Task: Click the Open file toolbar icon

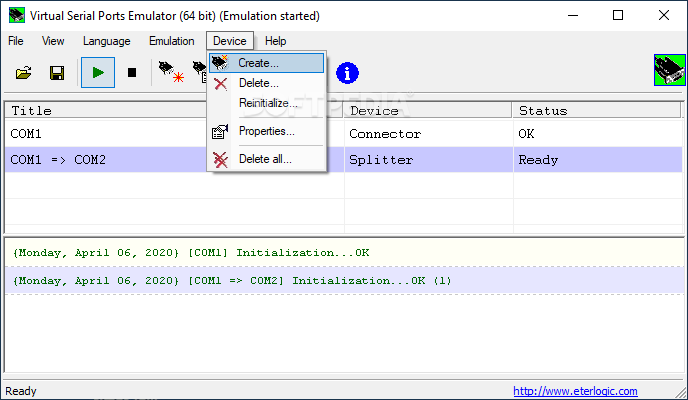Action: tap(24, 72)
